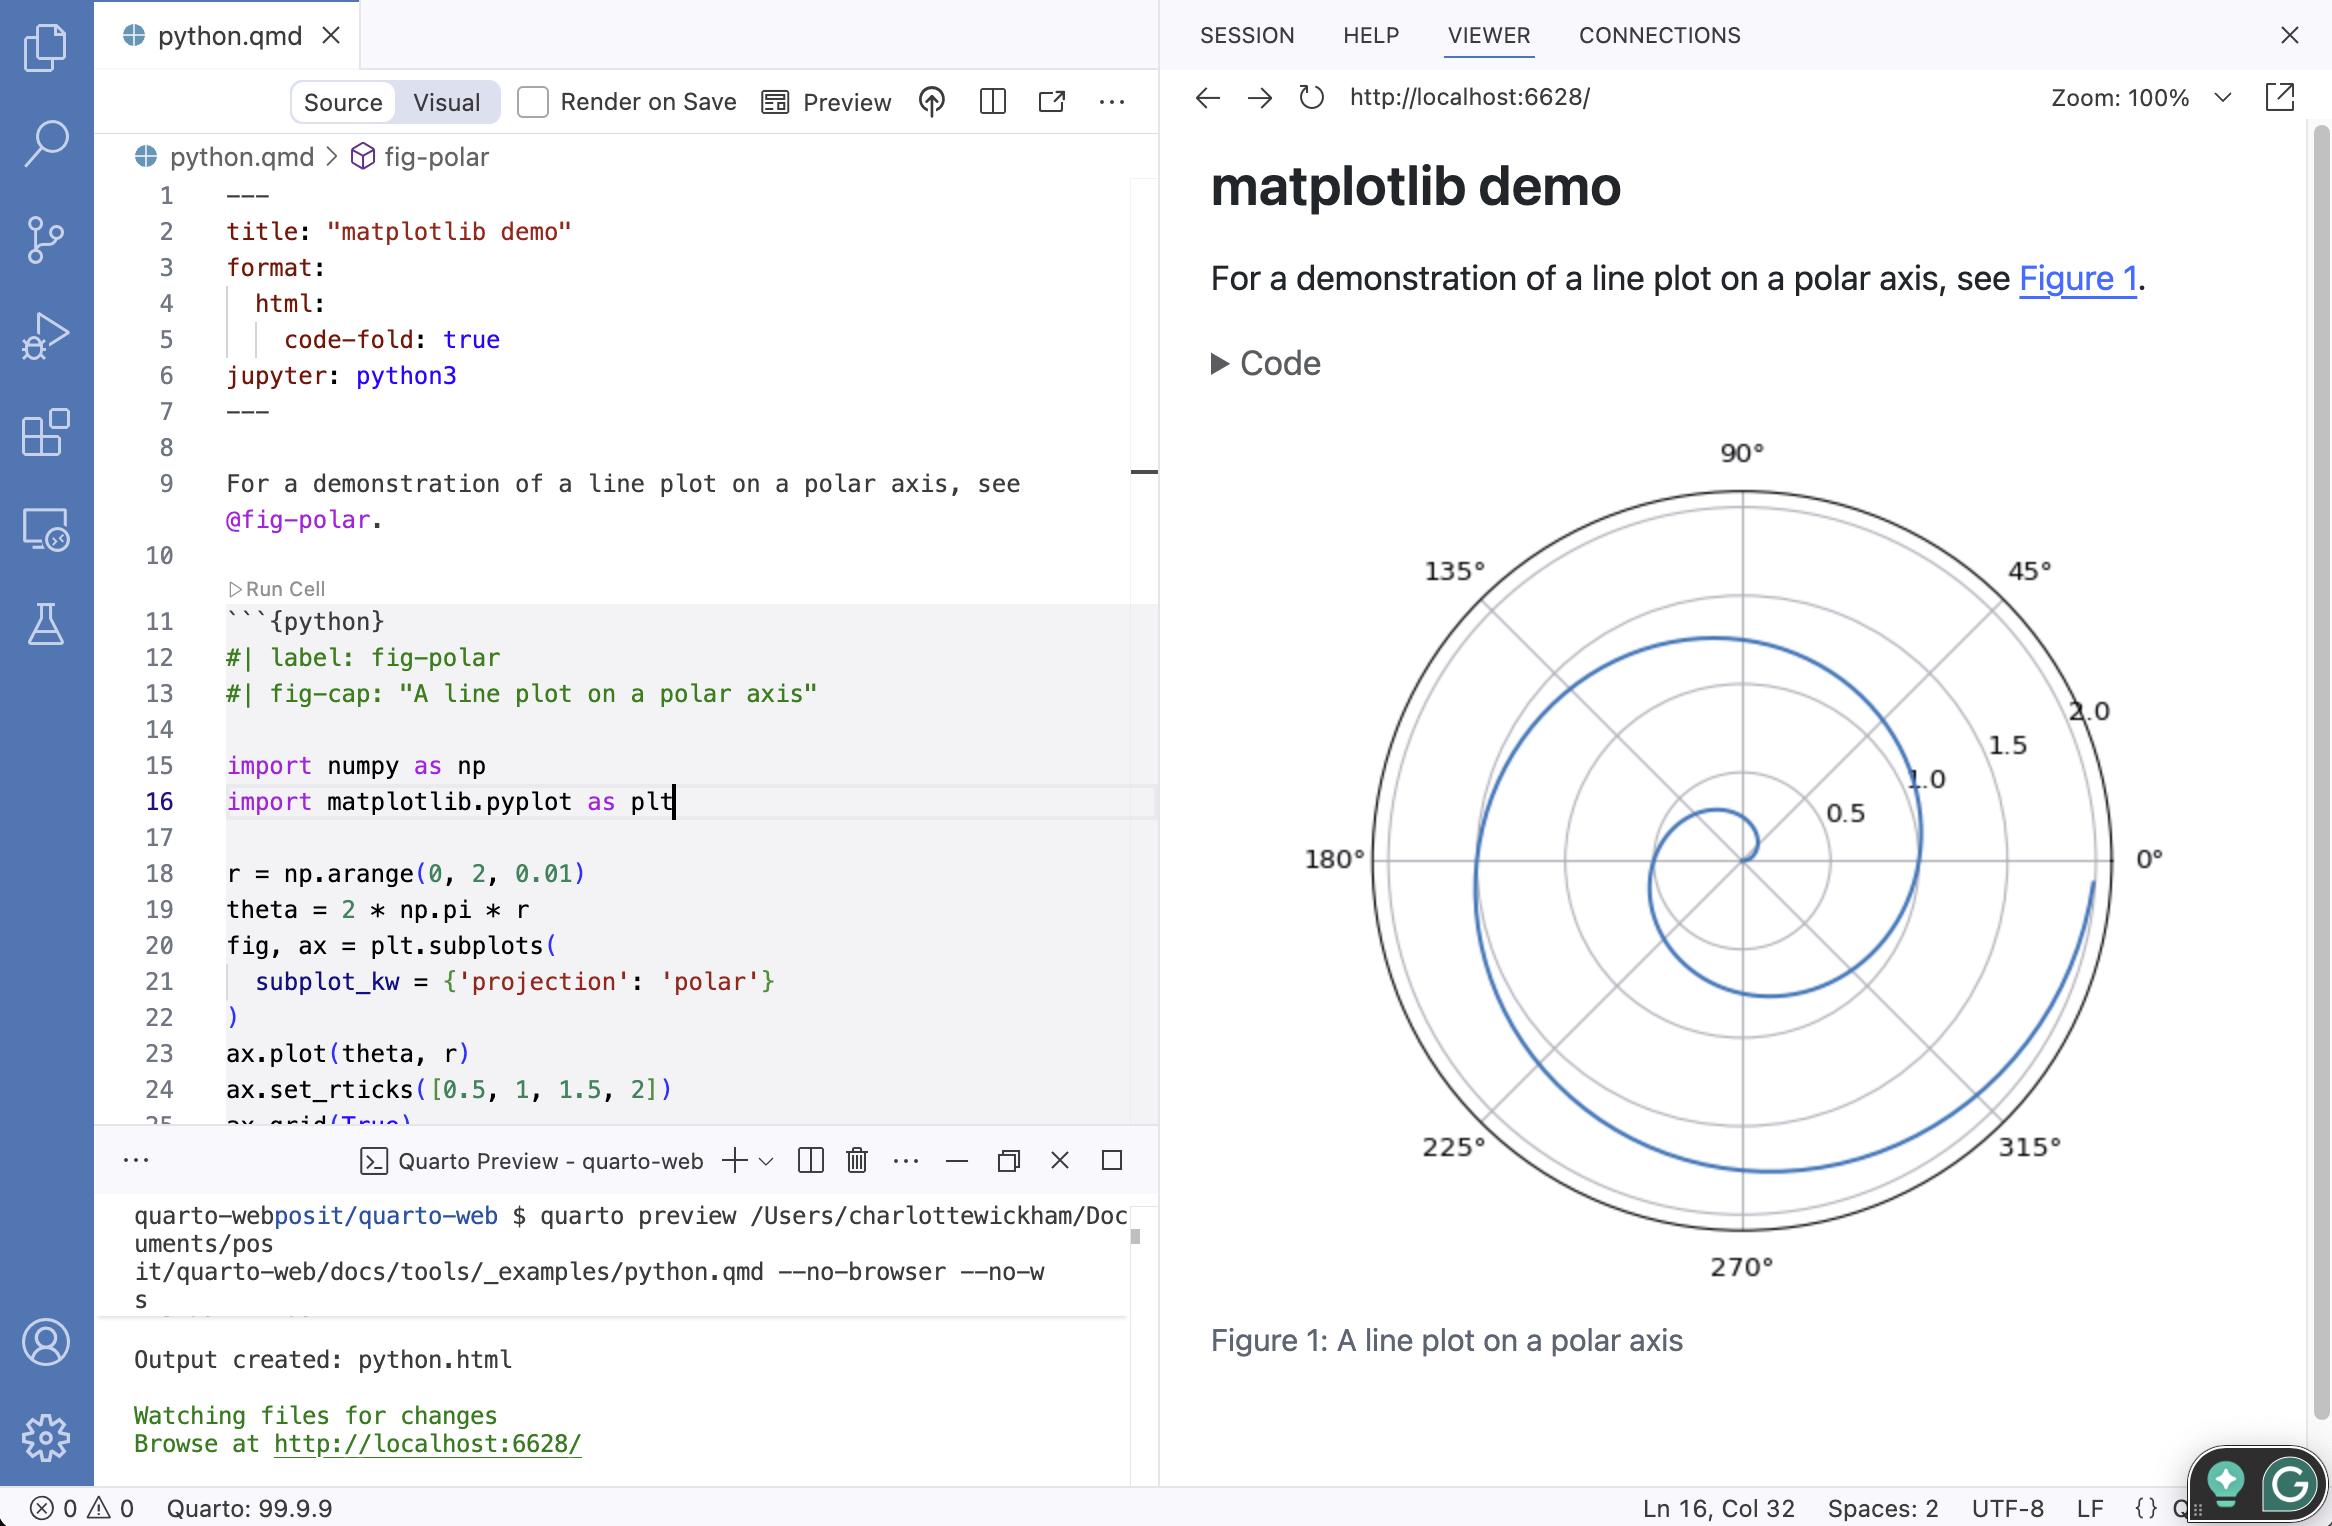Change indentation via Spaces: 2
Viewport: 2332px width, 1526px height.
[1883, 1508]
